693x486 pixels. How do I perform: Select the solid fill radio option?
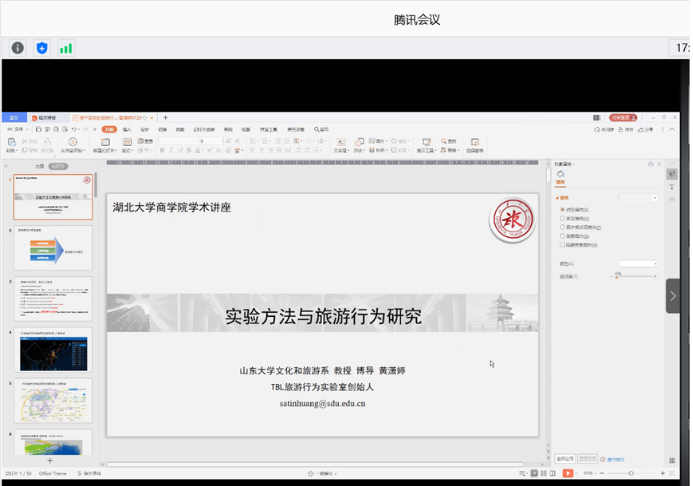pyautogui.click(x=562, y=209)
